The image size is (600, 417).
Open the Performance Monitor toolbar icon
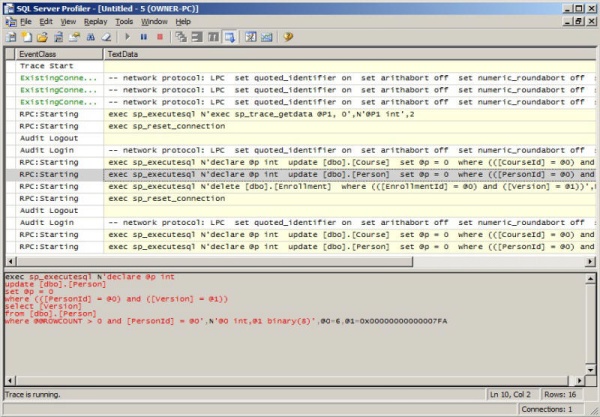coord(267,37)
